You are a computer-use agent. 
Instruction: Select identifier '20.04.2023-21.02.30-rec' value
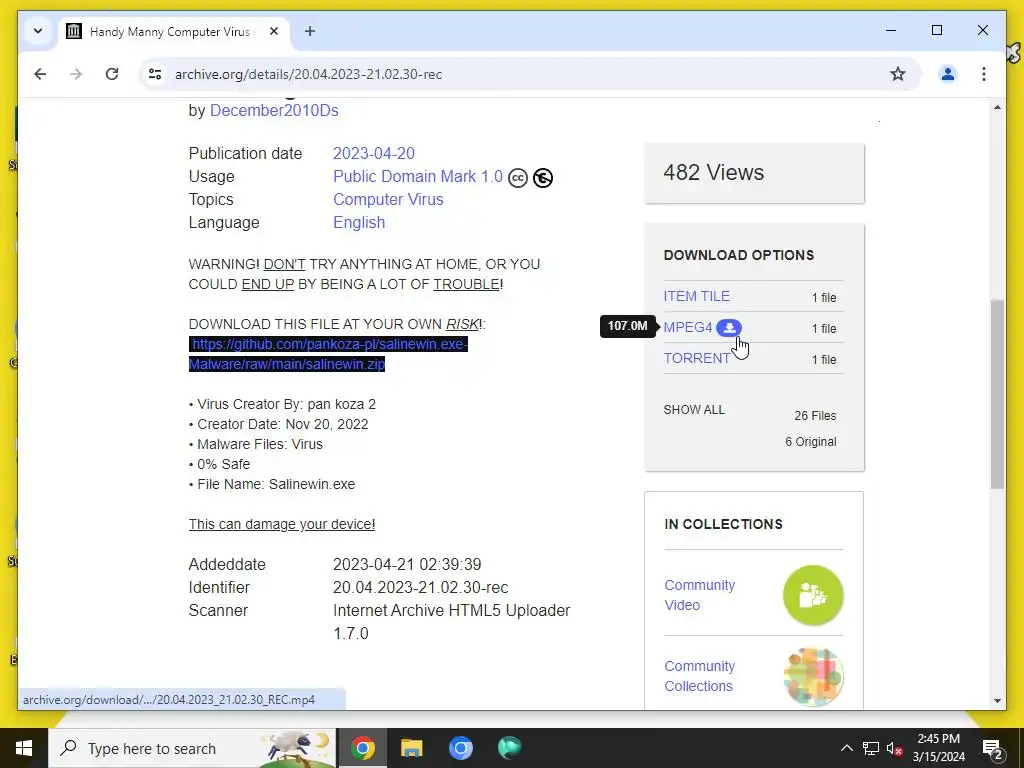click(421, 587)
